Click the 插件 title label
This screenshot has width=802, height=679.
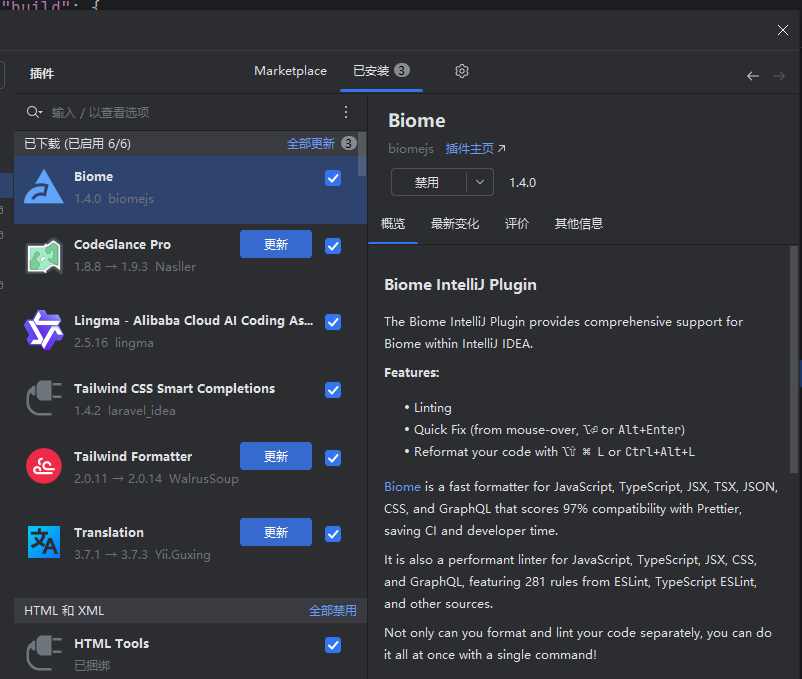pos(42,74)
